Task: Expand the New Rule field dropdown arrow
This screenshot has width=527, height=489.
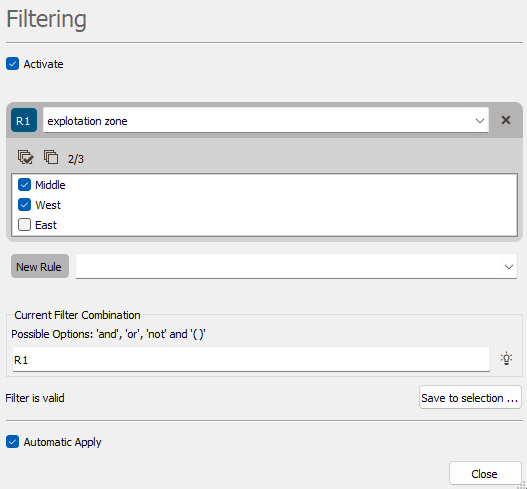Action: 509,267
